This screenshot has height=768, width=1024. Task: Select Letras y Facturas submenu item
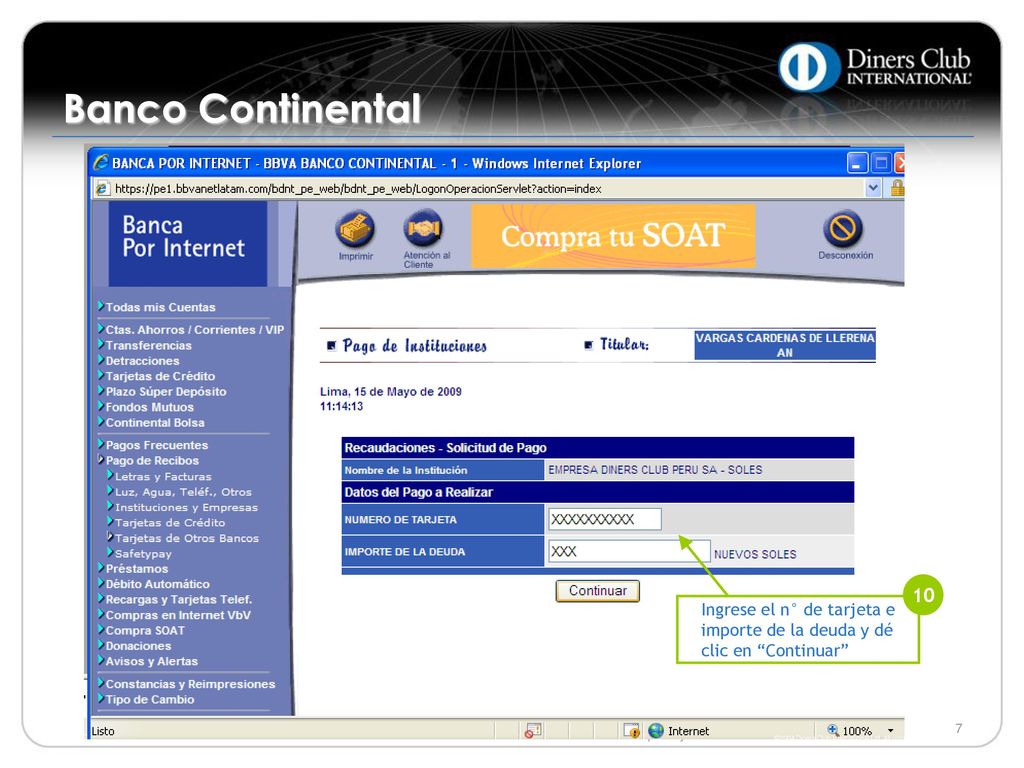(163, 477)
